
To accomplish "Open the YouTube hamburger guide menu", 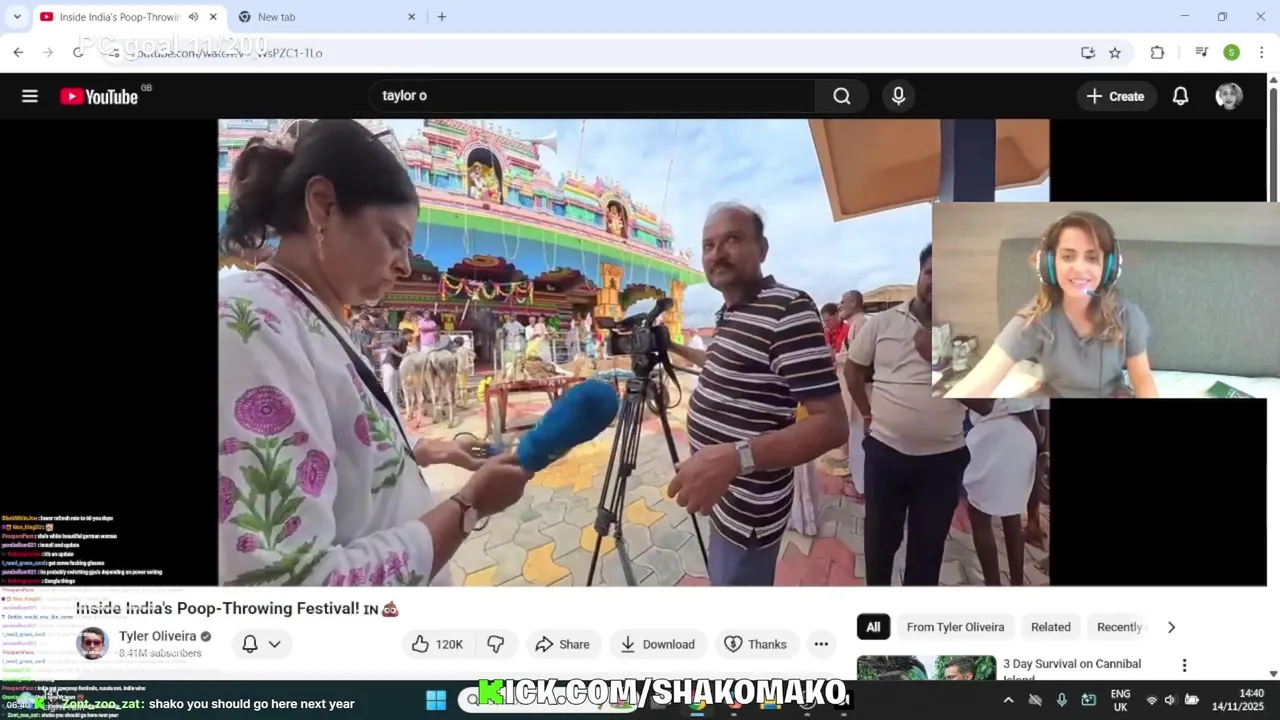I will coord(30,96).
